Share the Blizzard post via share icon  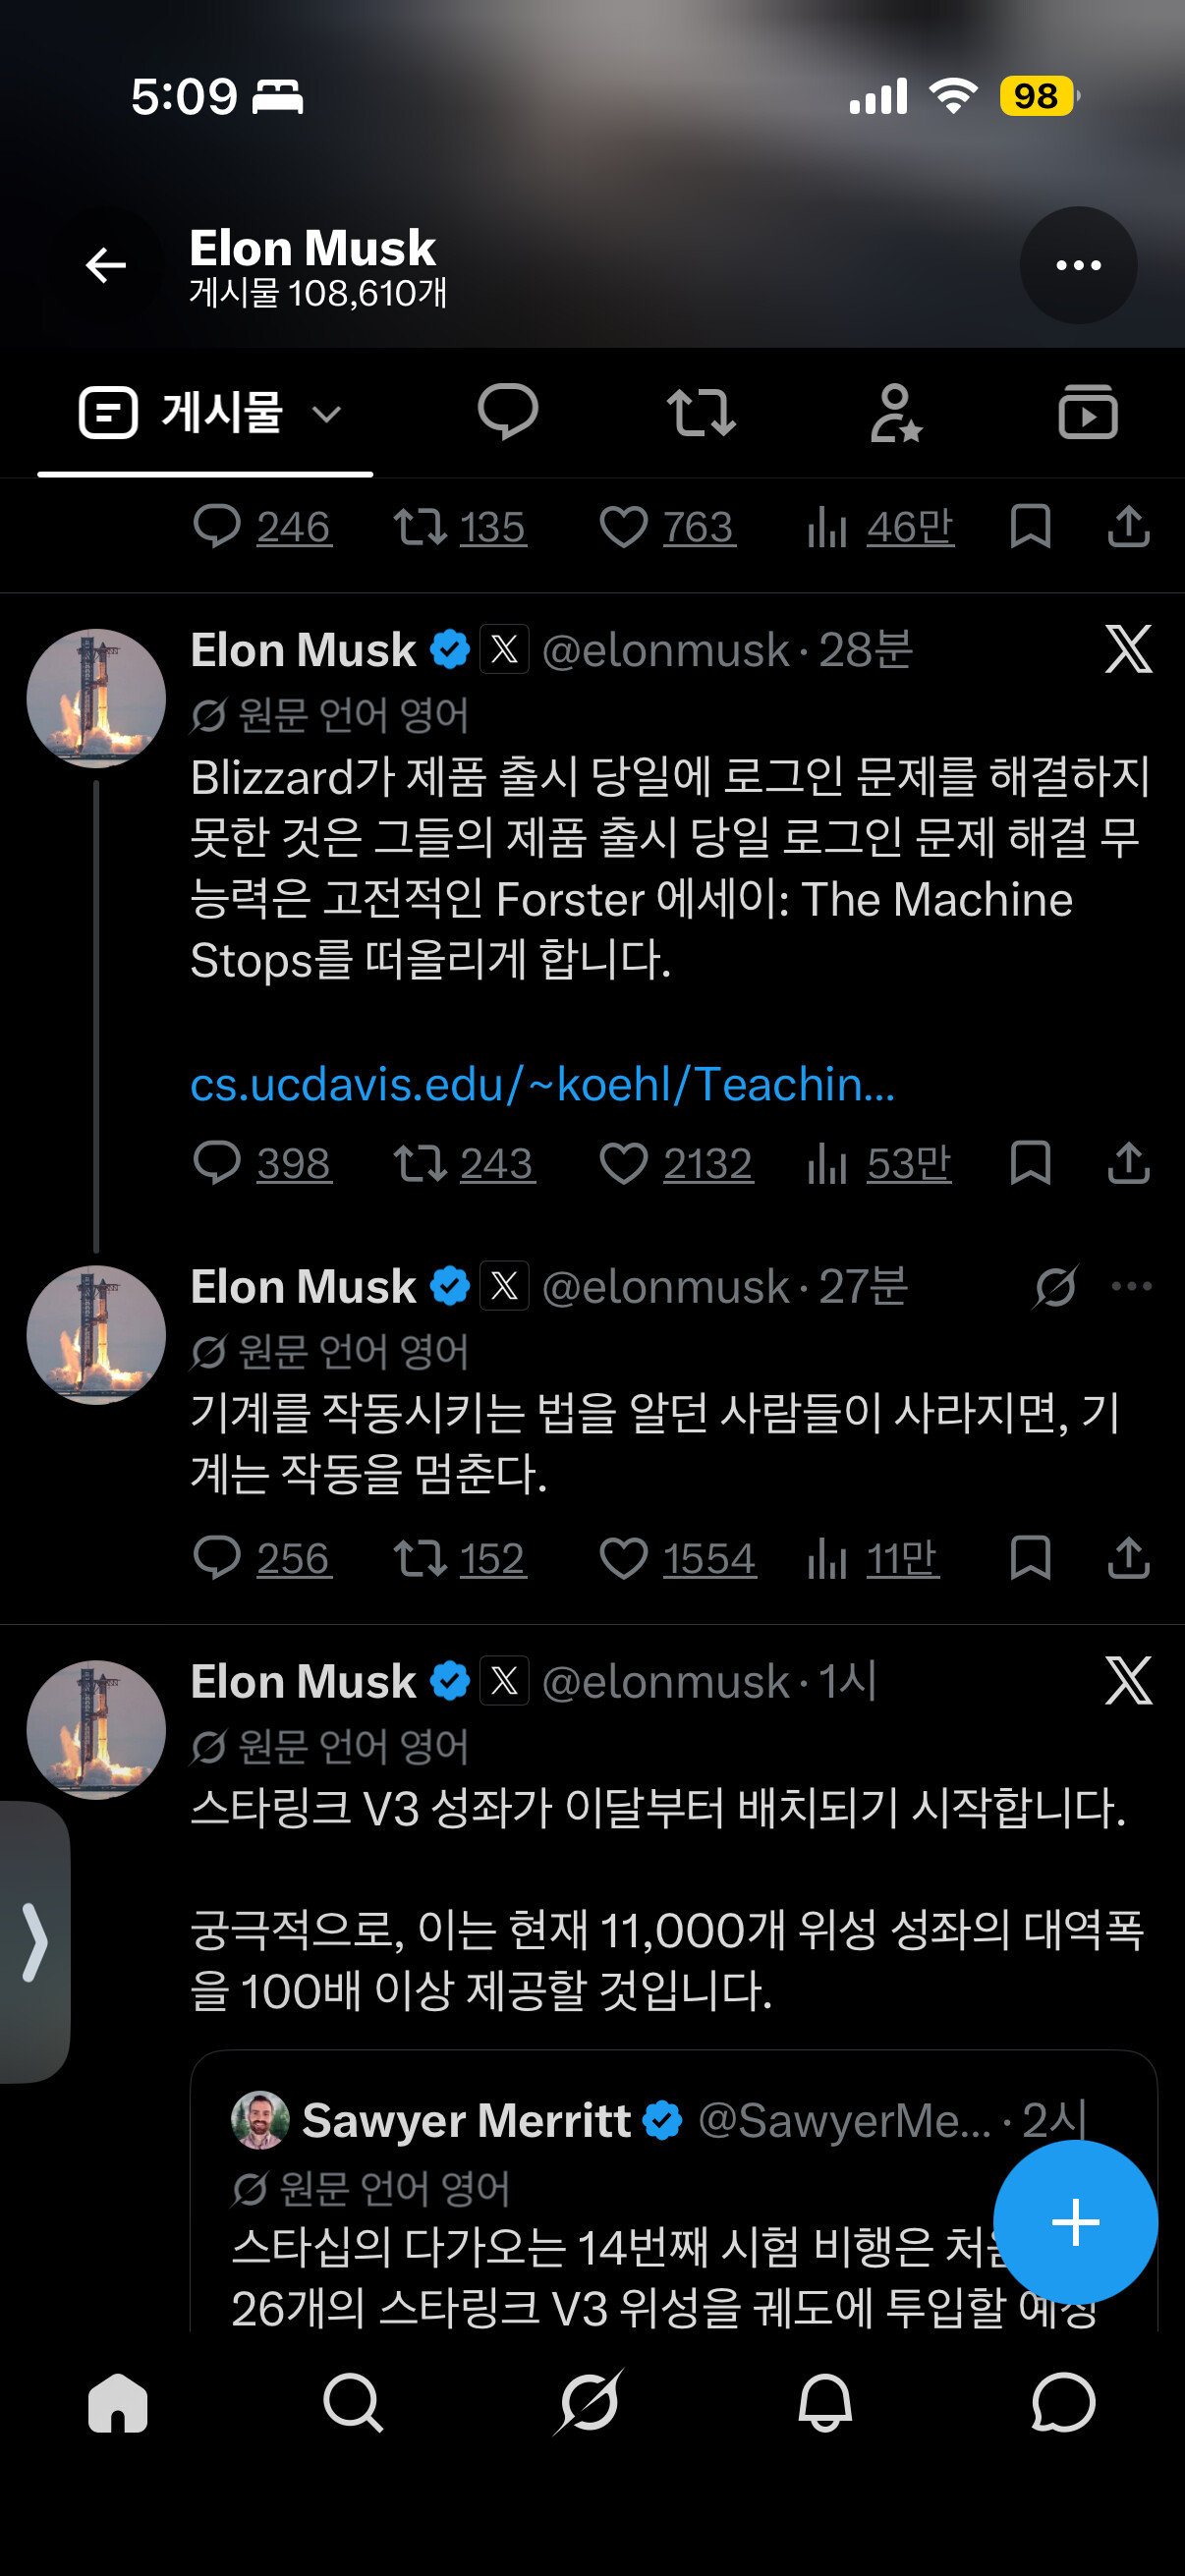click(1128, 1163)
